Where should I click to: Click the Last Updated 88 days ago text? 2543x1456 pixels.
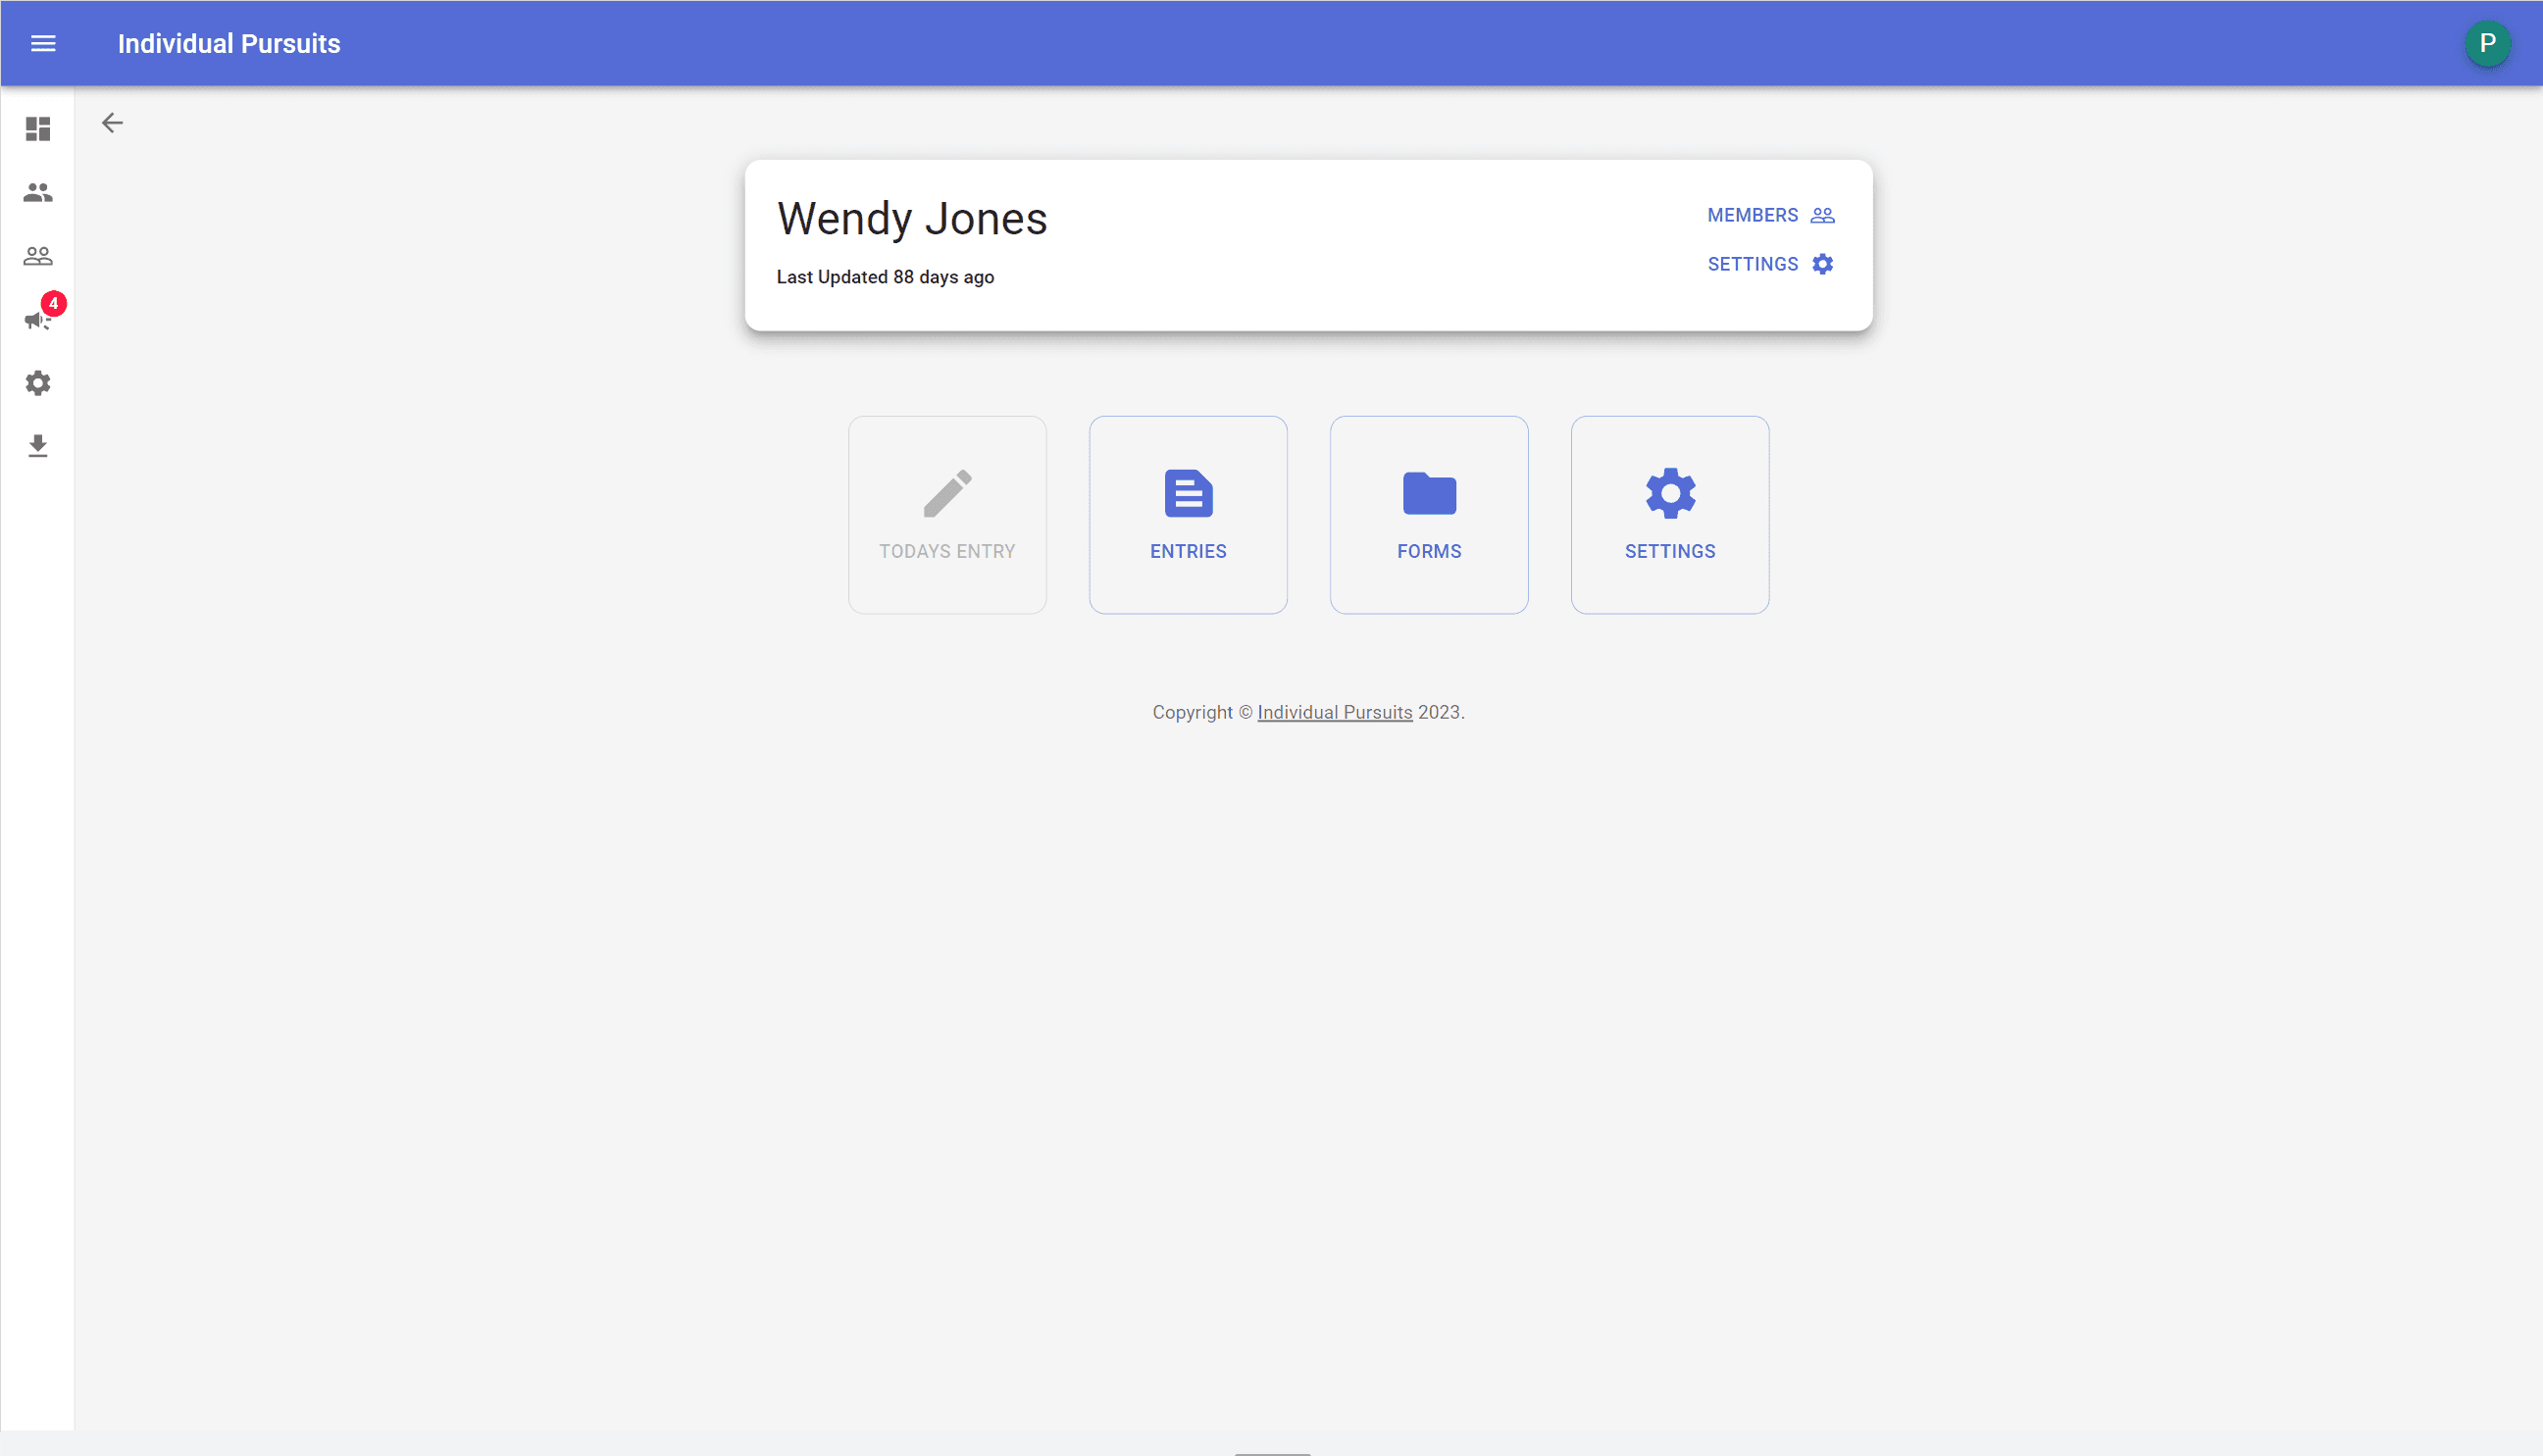[885, 277]
